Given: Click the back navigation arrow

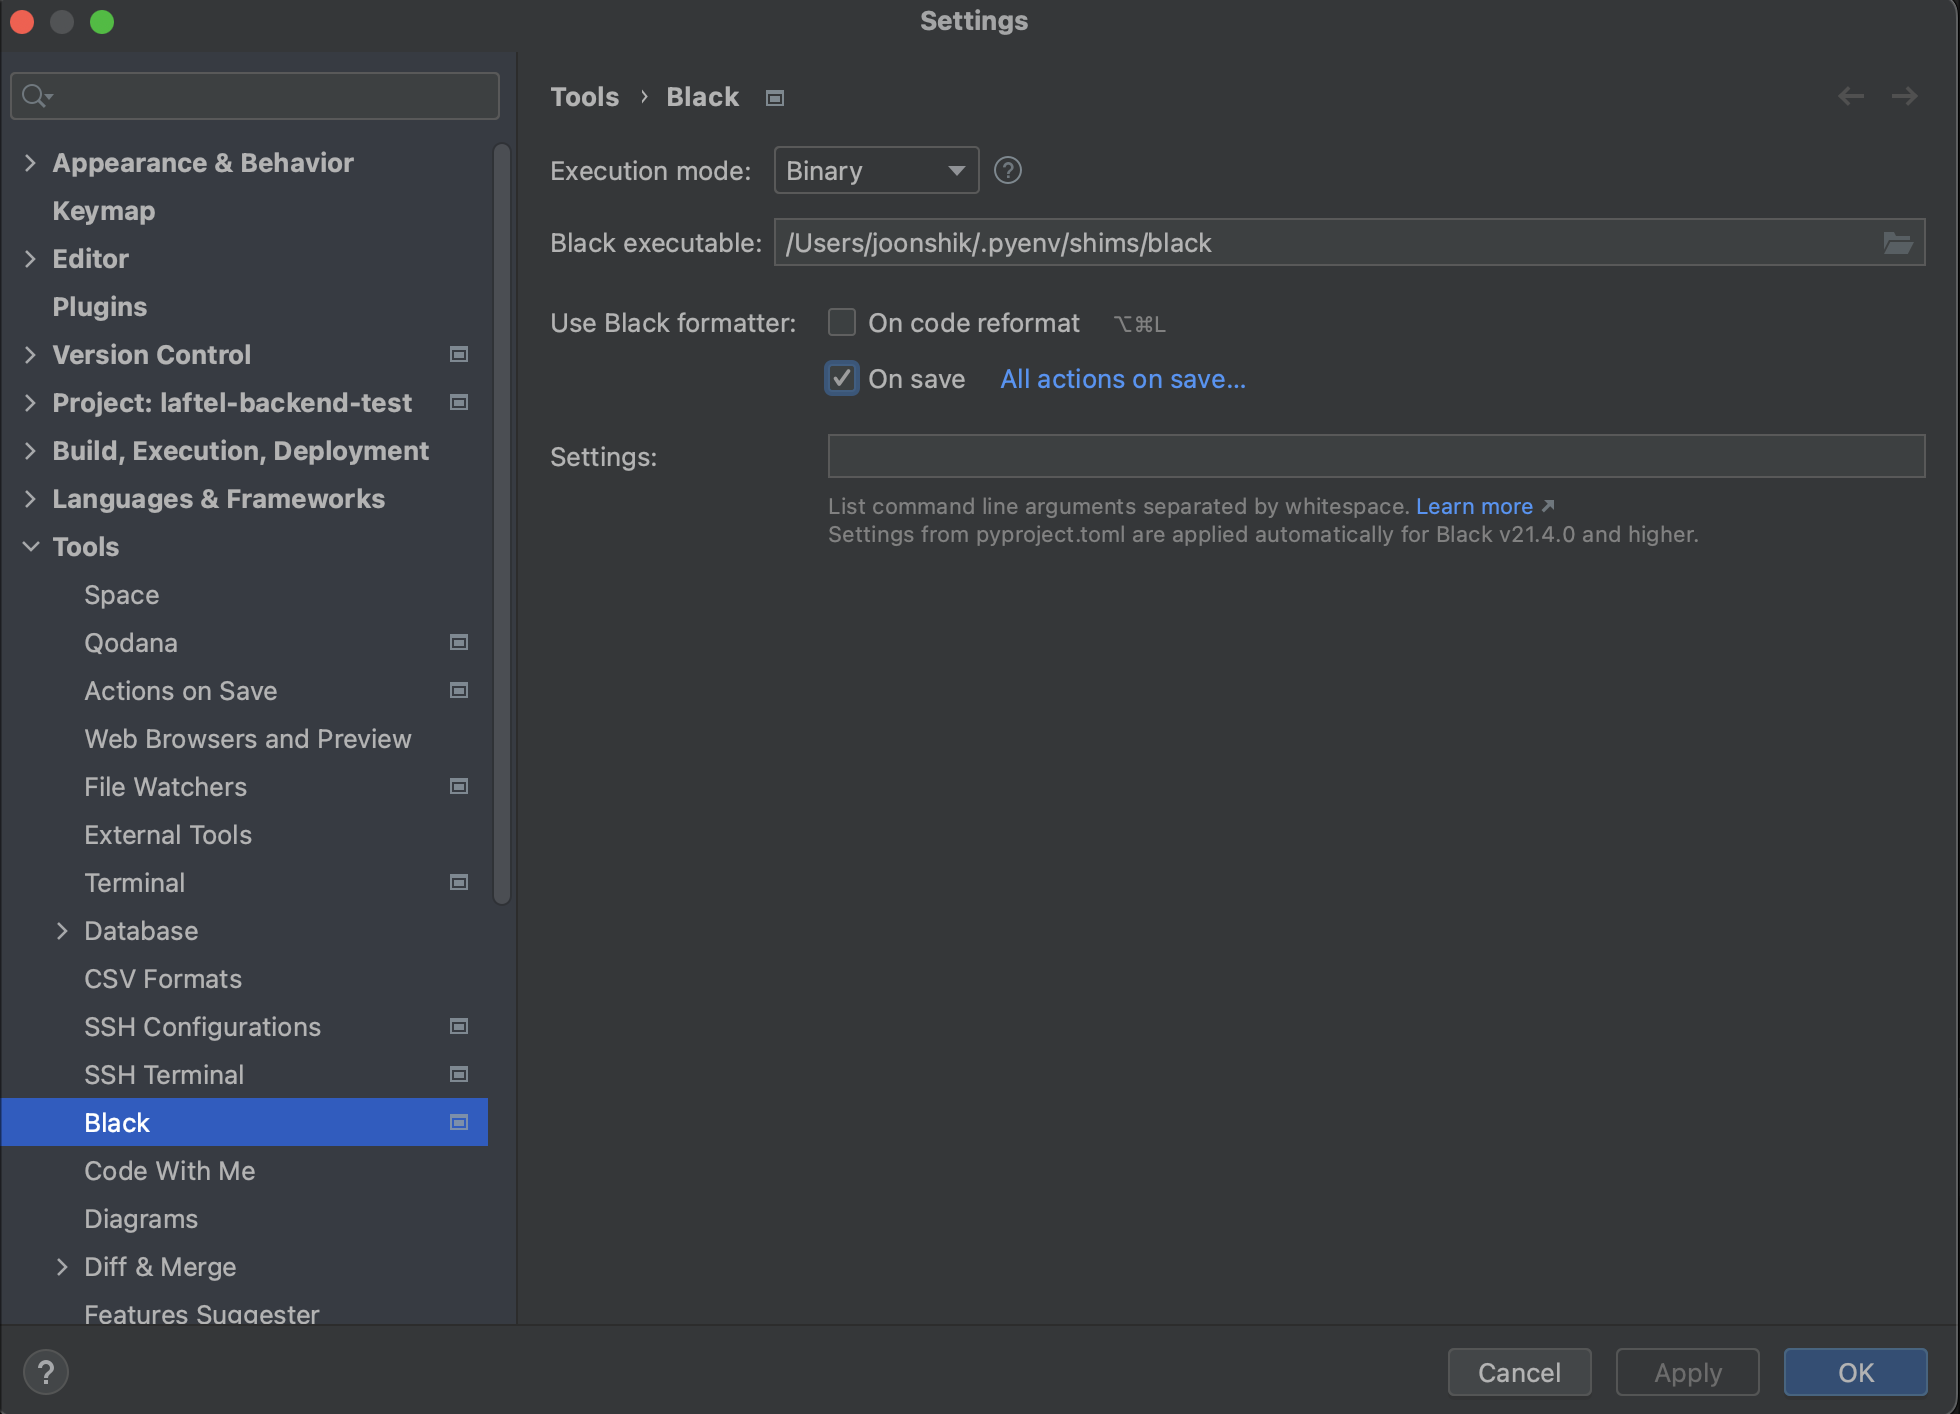Looking at the screenshot, I should [x=1850, y=96].
